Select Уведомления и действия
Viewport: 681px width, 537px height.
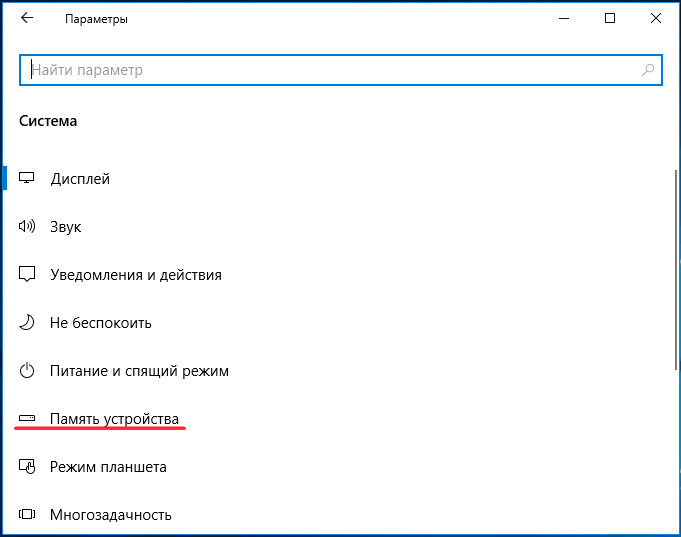click(136, 275)
